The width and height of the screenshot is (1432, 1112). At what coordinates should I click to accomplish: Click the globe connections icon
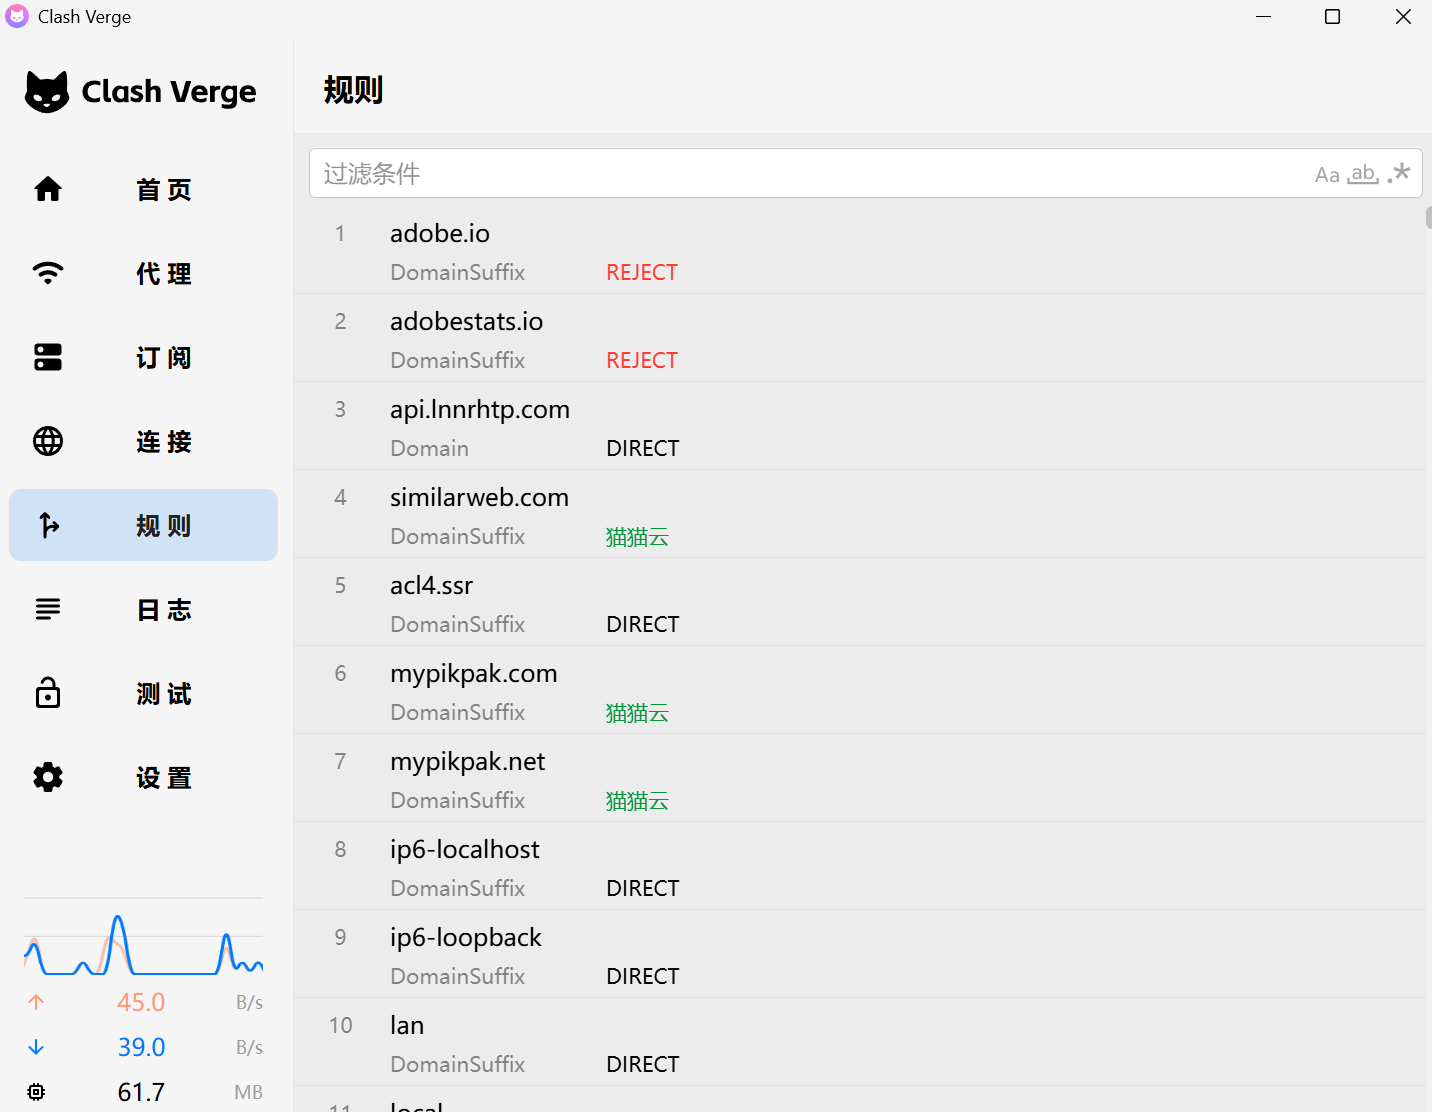coord(48,441)
